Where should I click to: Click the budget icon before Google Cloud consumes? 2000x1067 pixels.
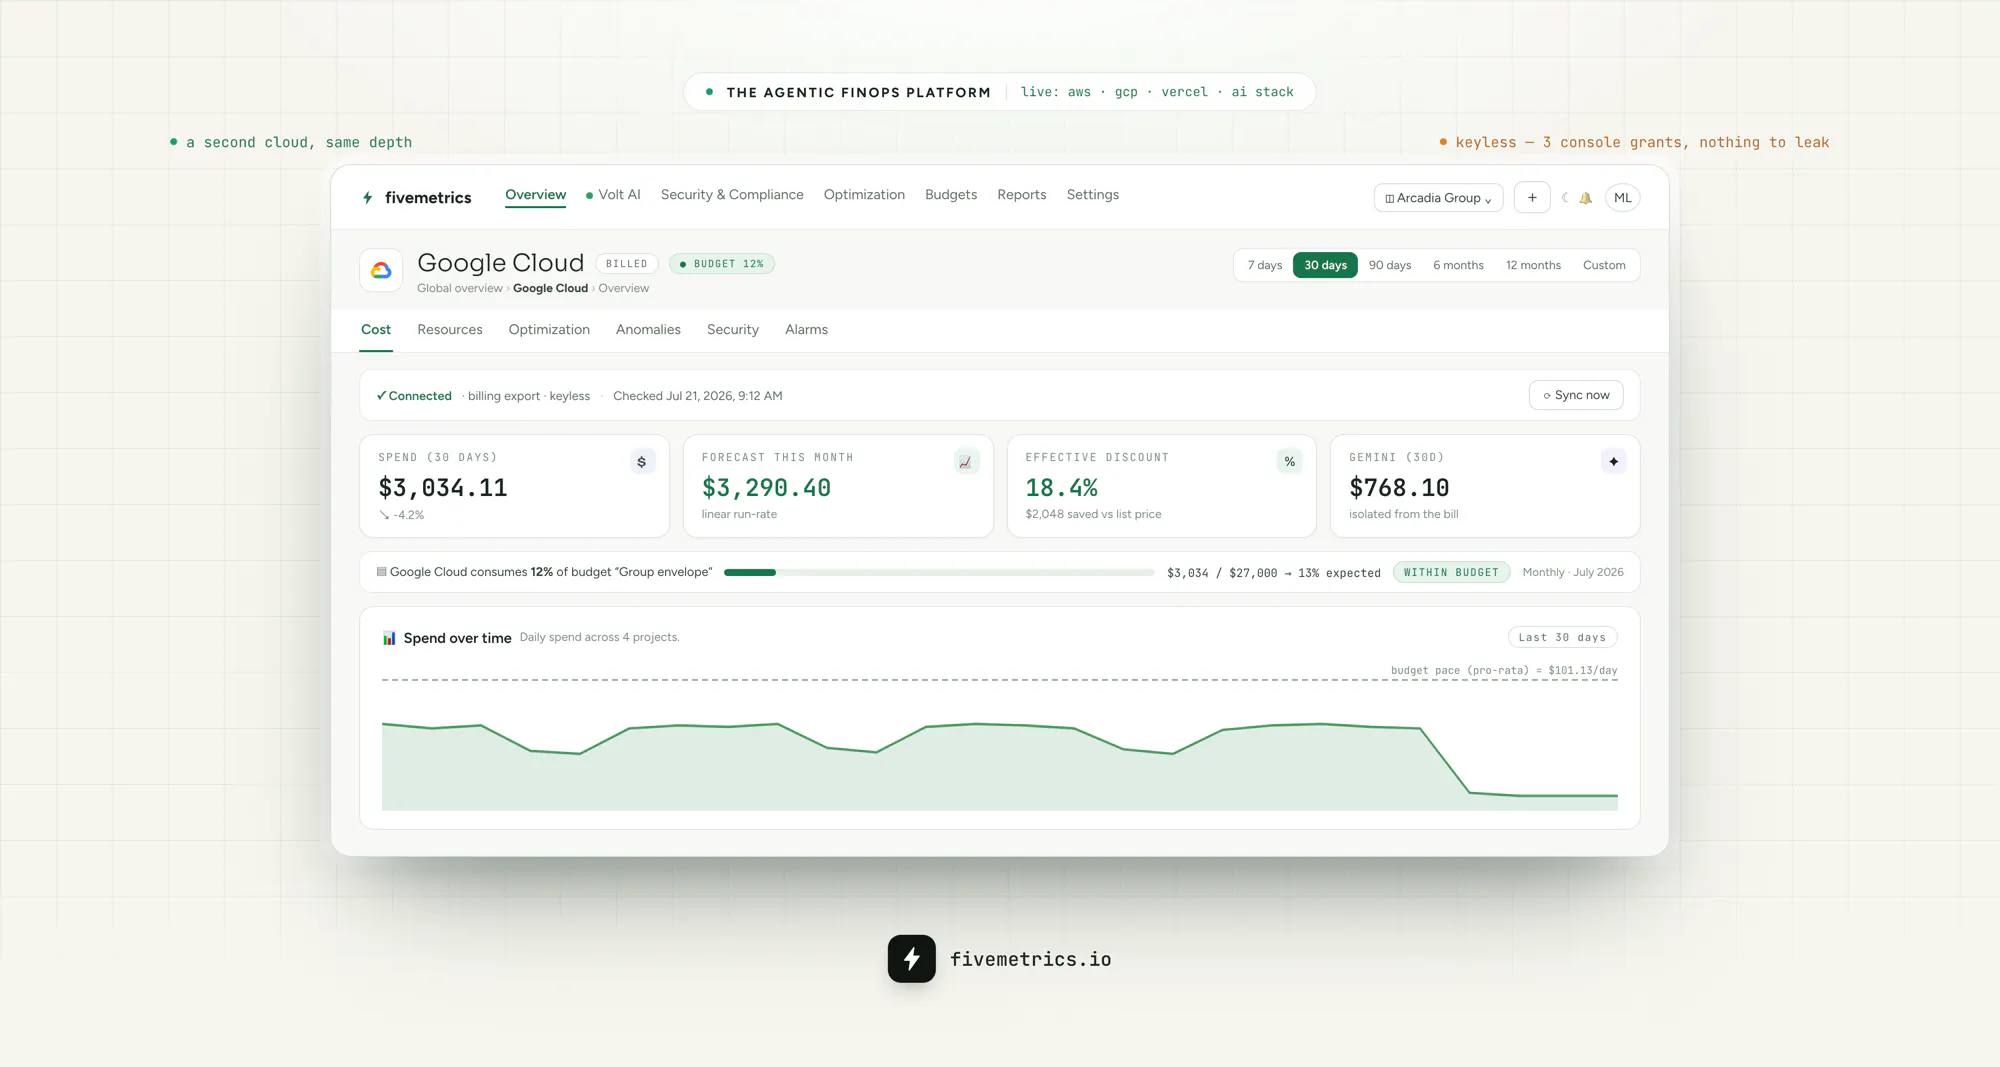coord(381,572)
